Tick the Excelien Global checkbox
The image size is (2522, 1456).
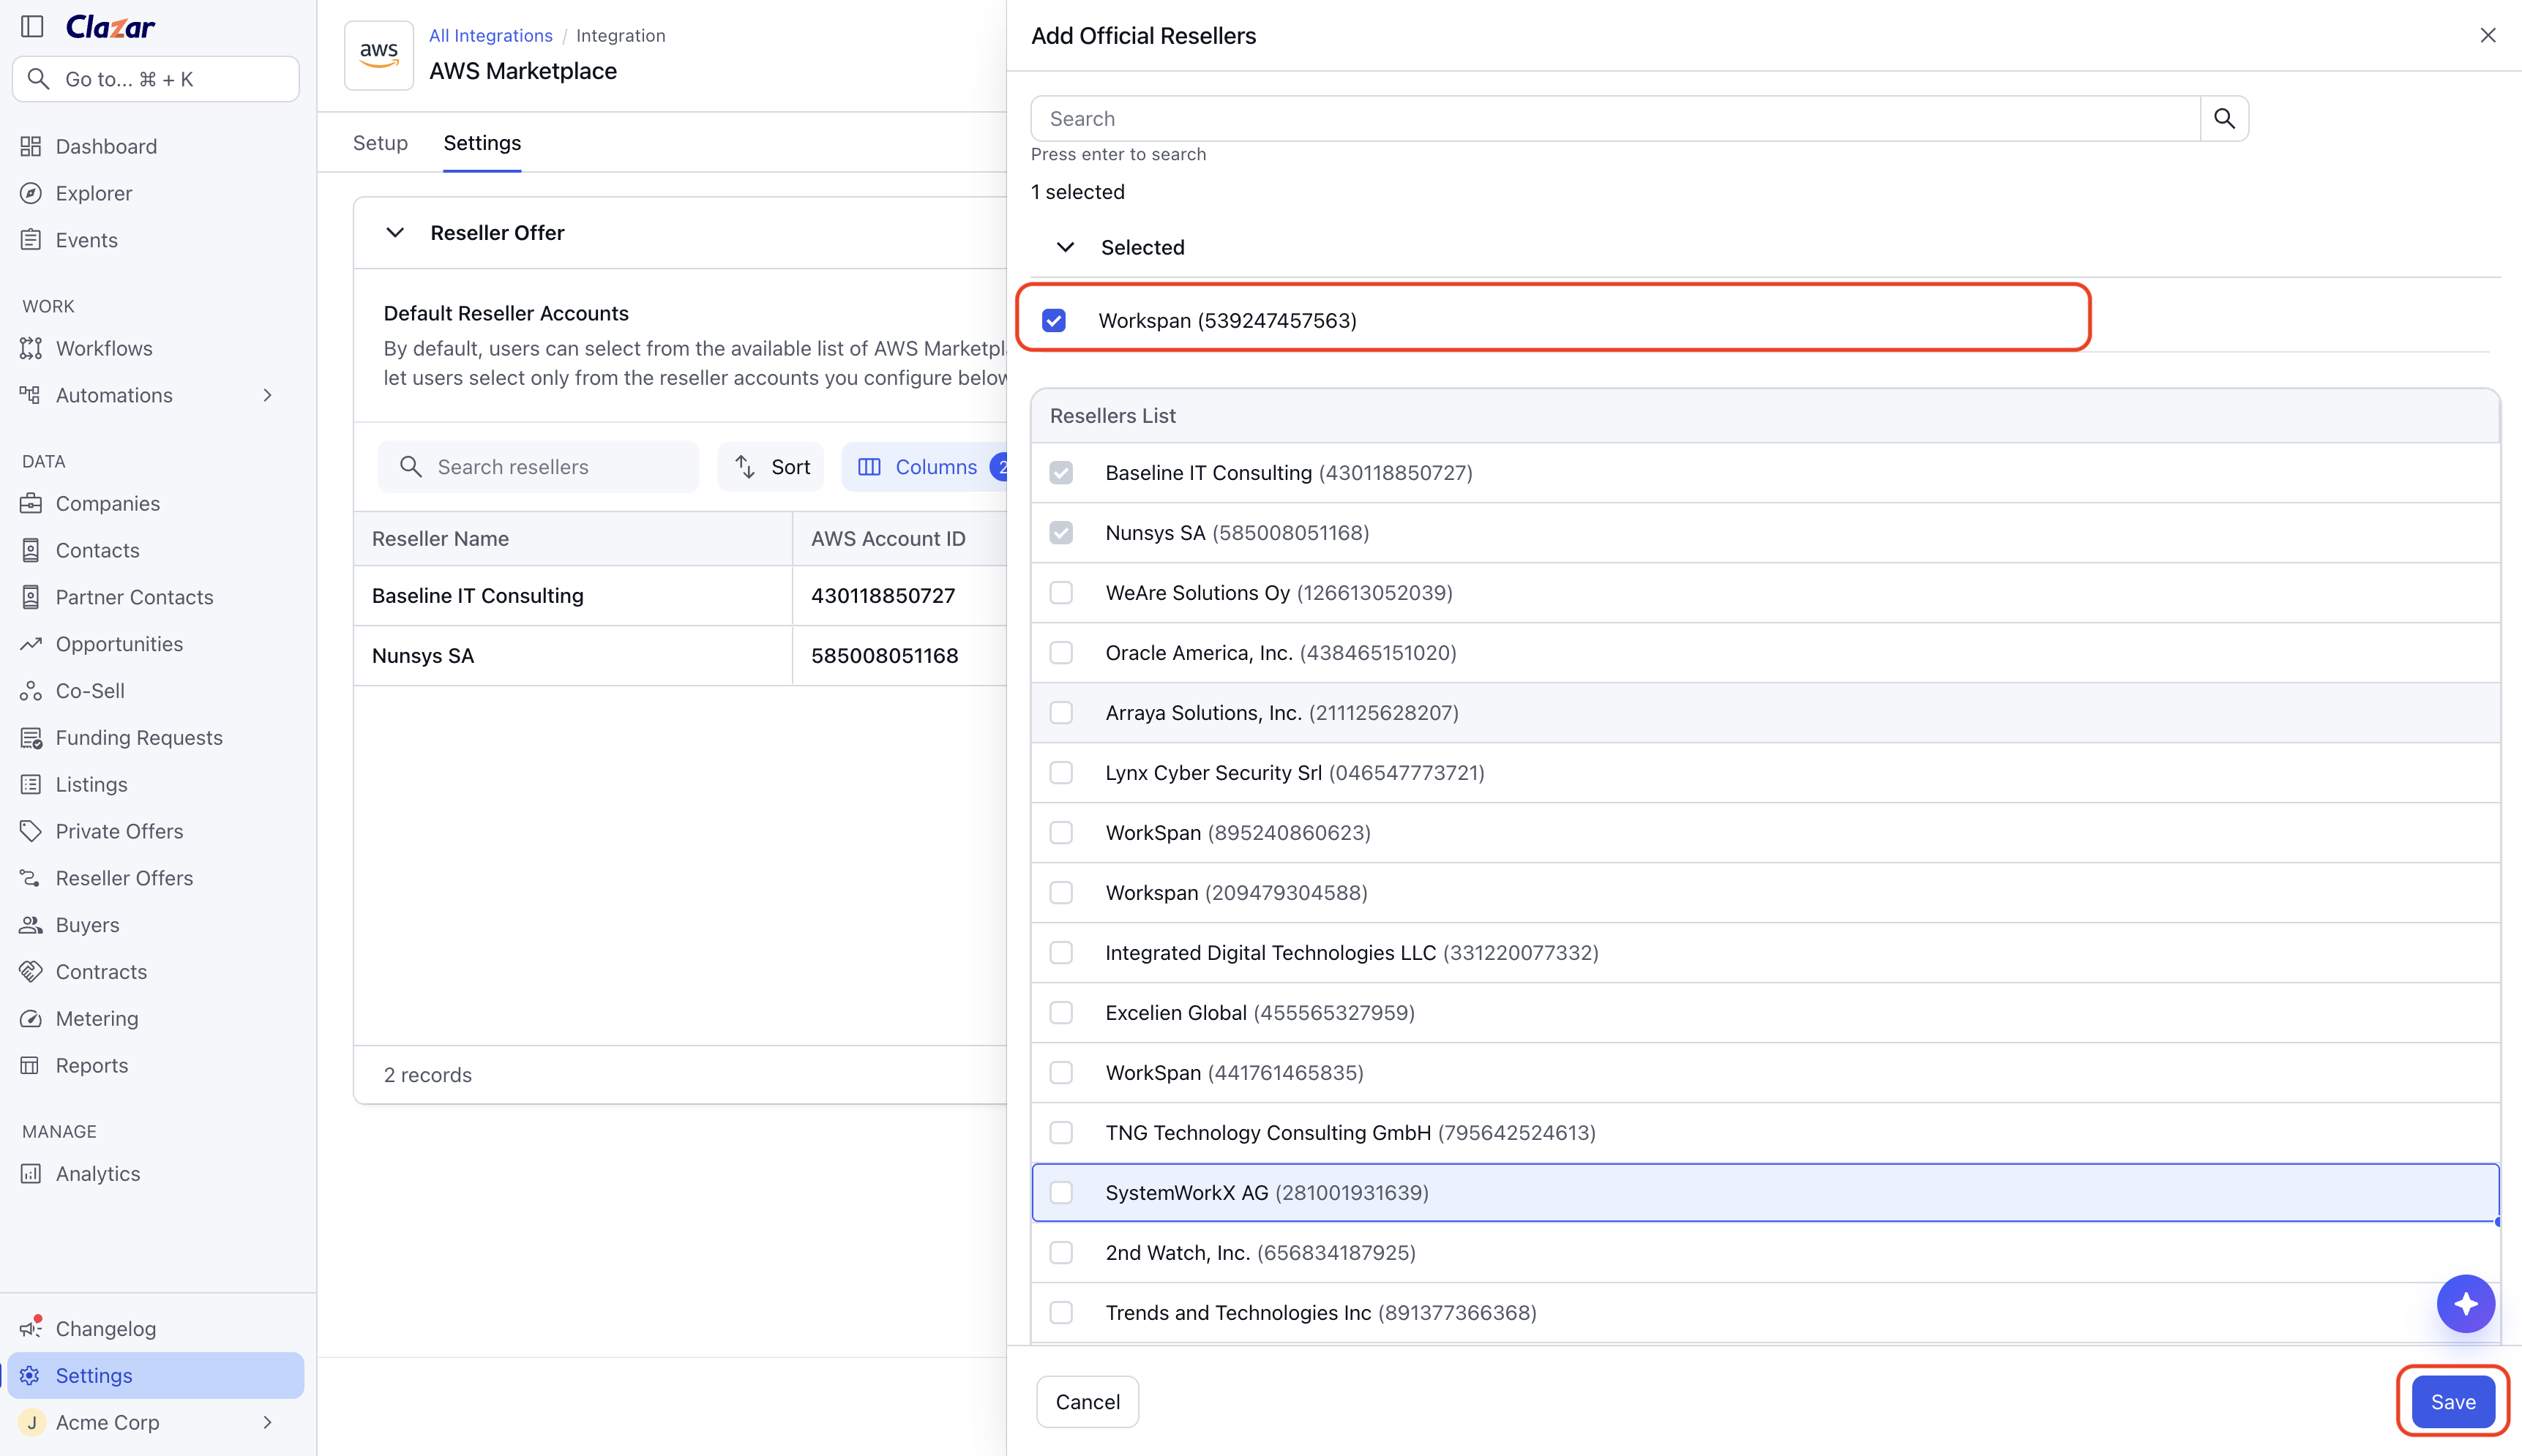pos(1061,1013)
